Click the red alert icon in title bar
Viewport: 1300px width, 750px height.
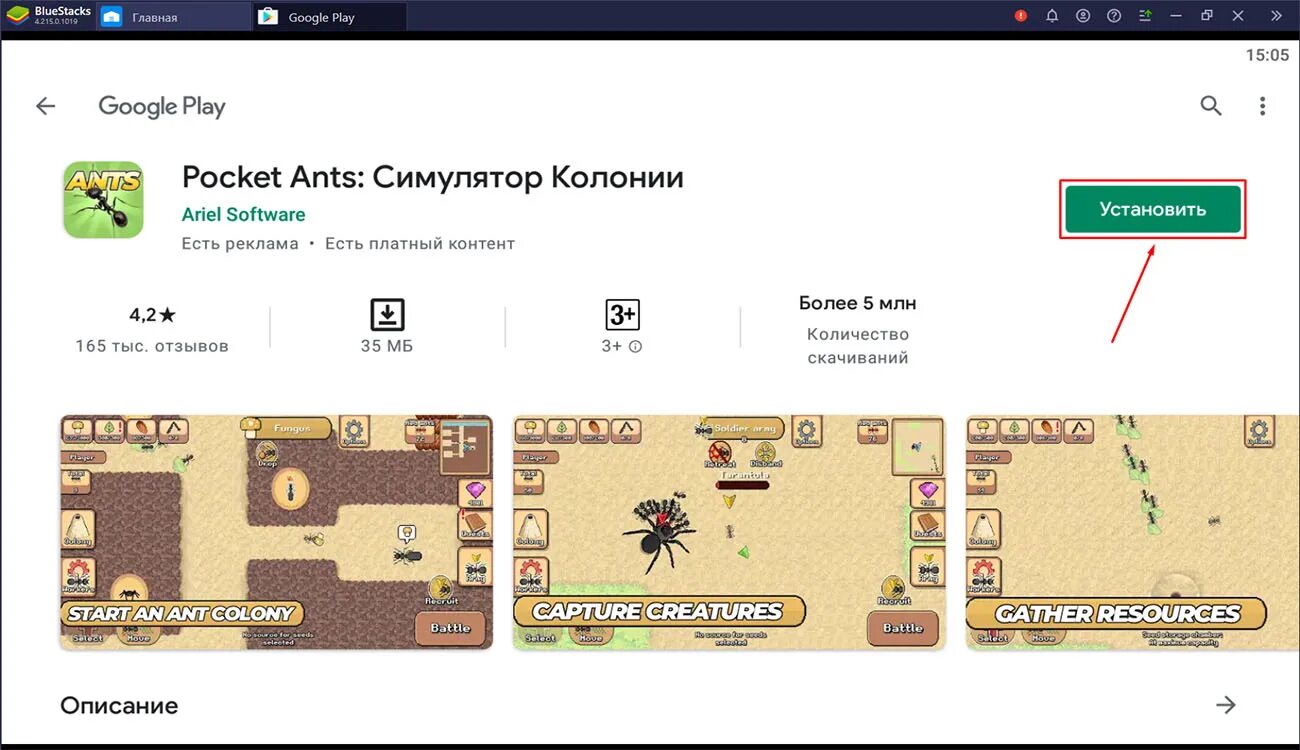pos(1021,16)
